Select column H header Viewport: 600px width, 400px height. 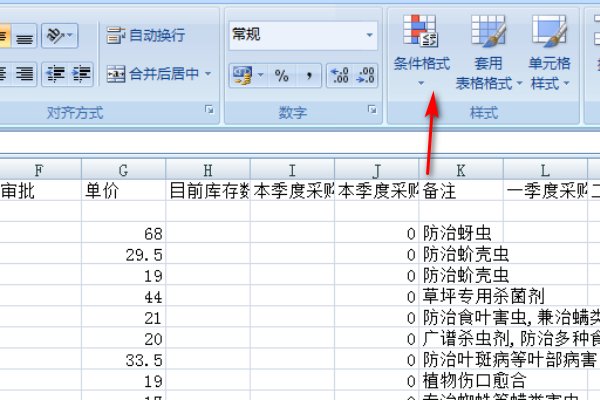click(208, 170)
